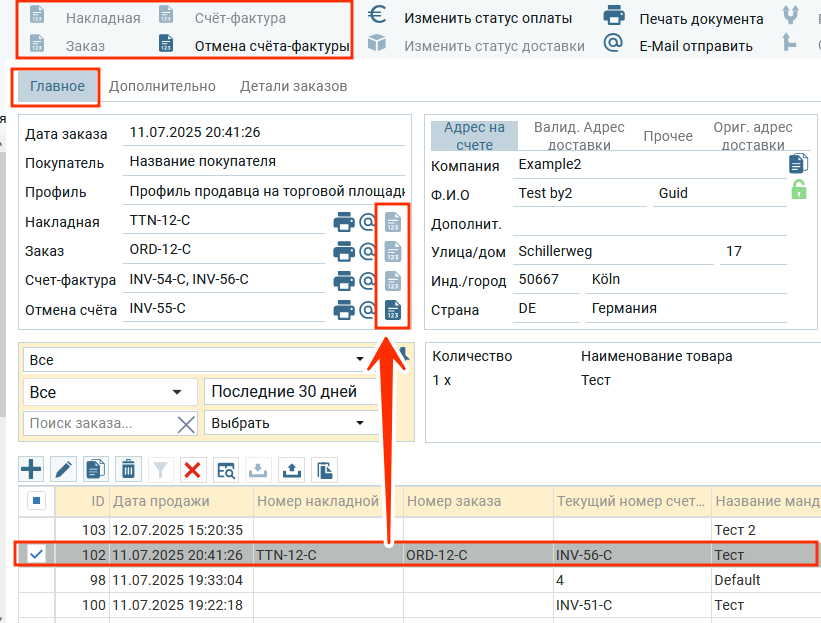
Task: Click the email icon in the Заказ row
Action: (x=367, y=251)
